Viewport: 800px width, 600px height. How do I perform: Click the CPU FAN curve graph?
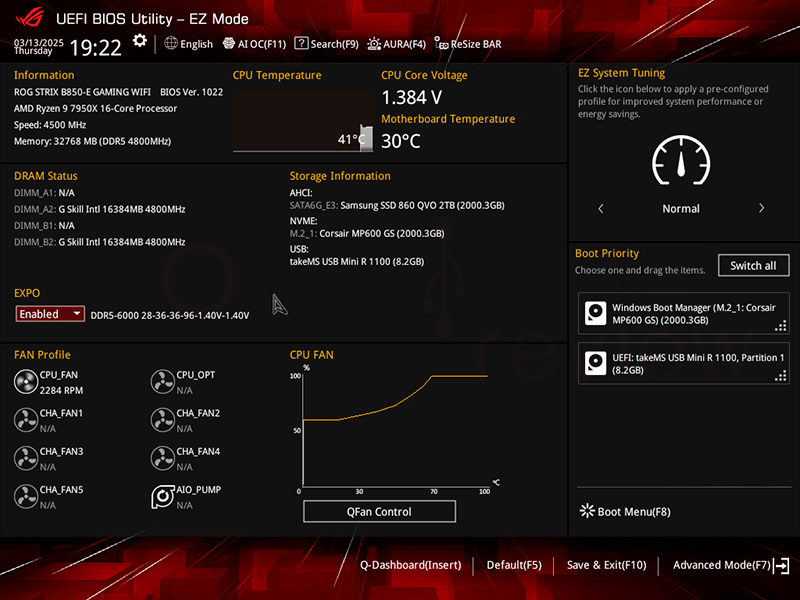coord(395,429)
